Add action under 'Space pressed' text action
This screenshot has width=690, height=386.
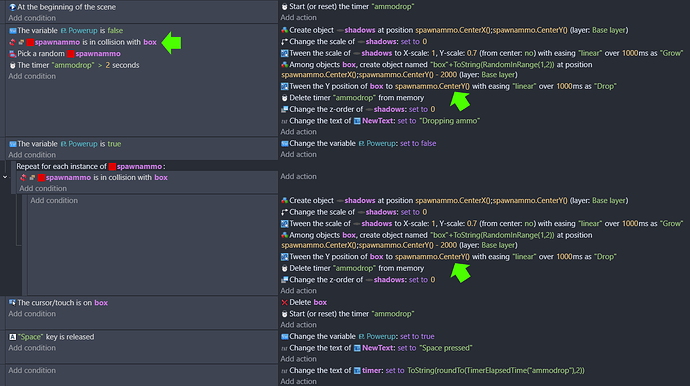point(298,359)
